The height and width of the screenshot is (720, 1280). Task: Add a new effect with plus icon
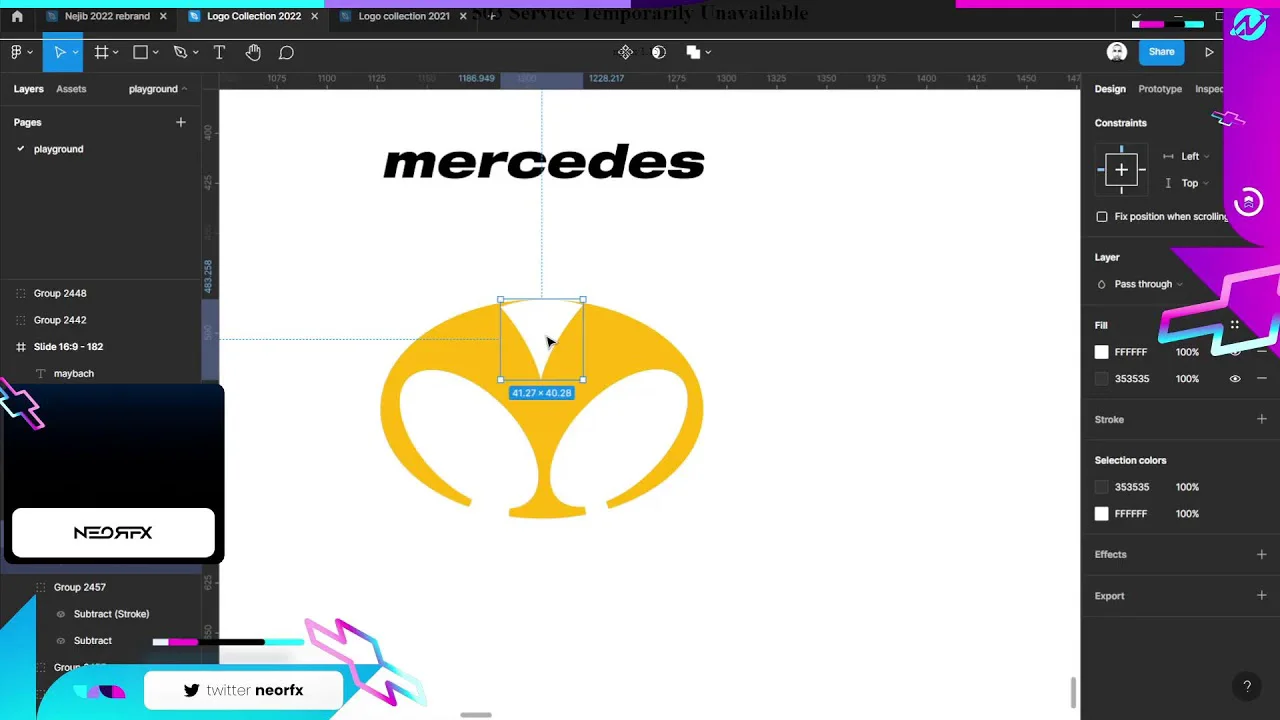pos(1261,554)
